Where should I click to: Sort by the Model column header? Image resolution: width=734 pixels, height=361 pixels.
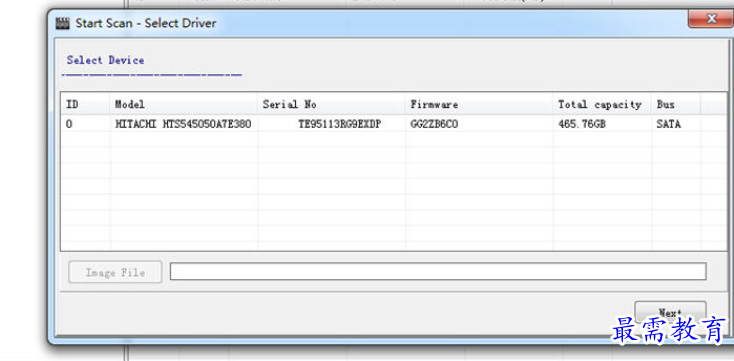(x=184, y=104)
